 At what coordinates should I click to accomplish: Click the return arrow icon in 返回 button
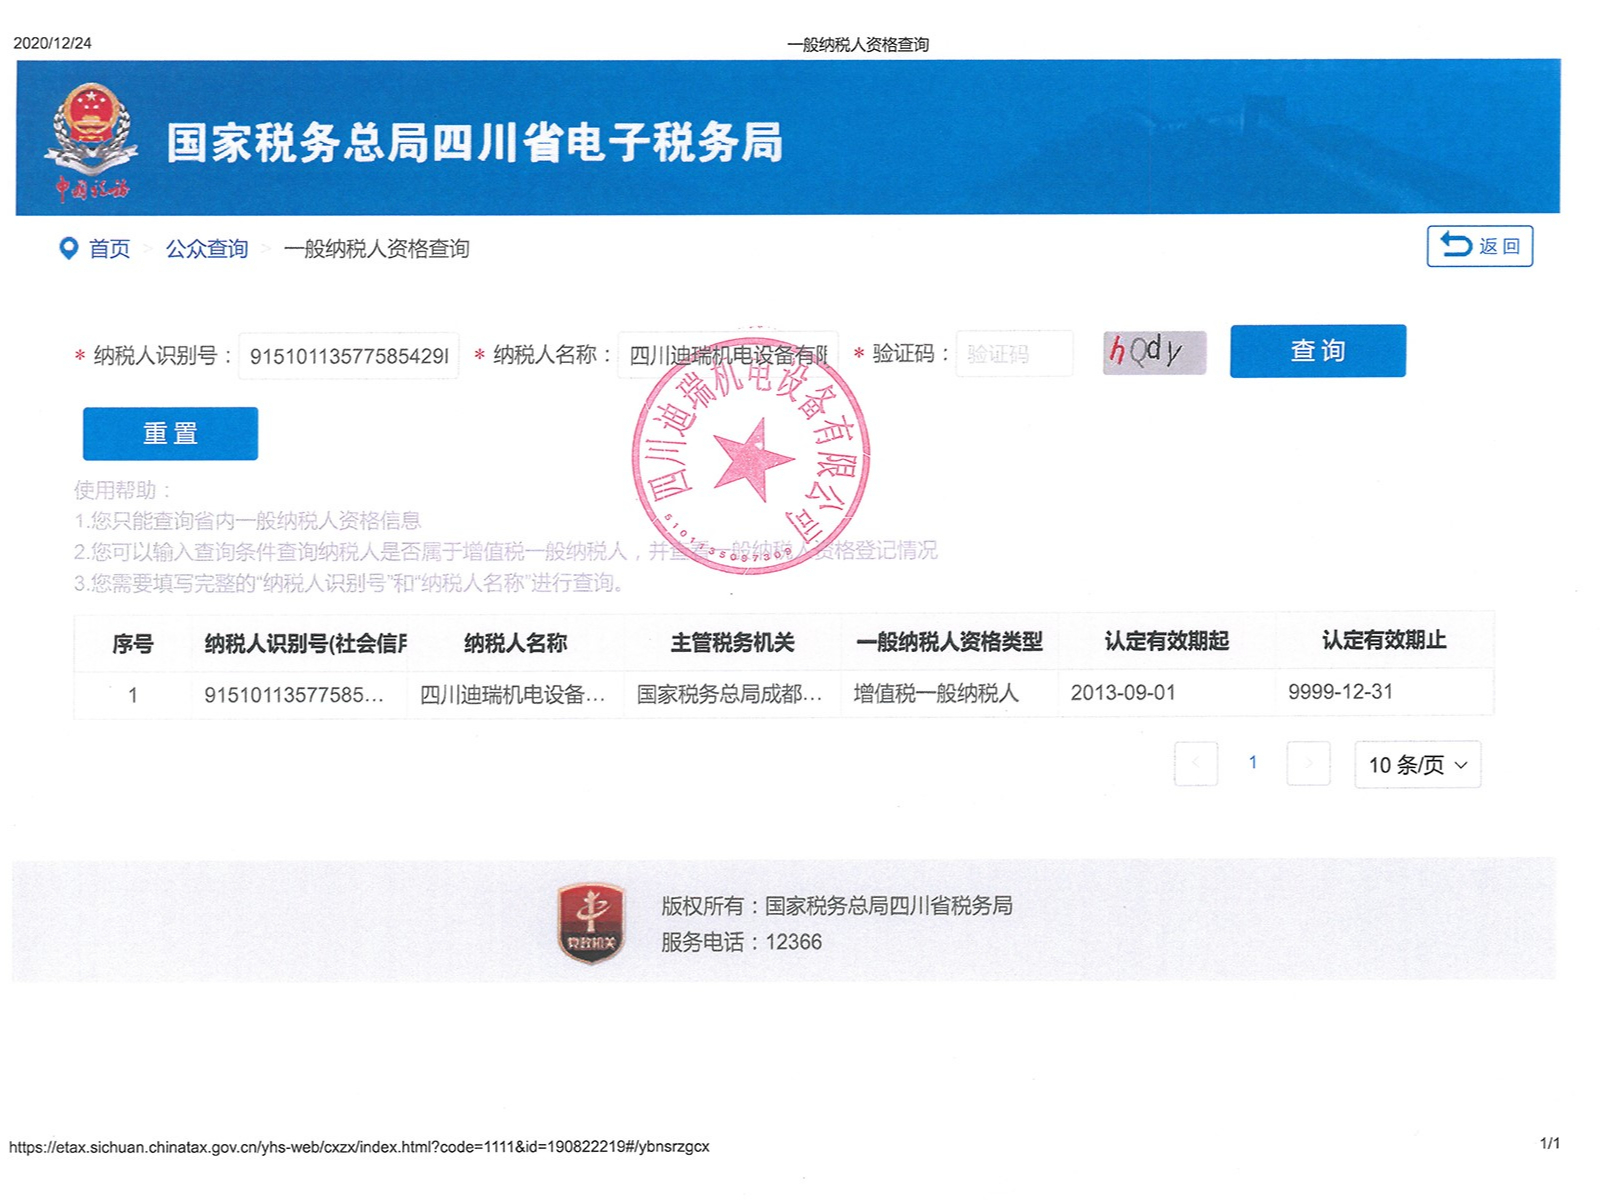(x=1456, y=243)
